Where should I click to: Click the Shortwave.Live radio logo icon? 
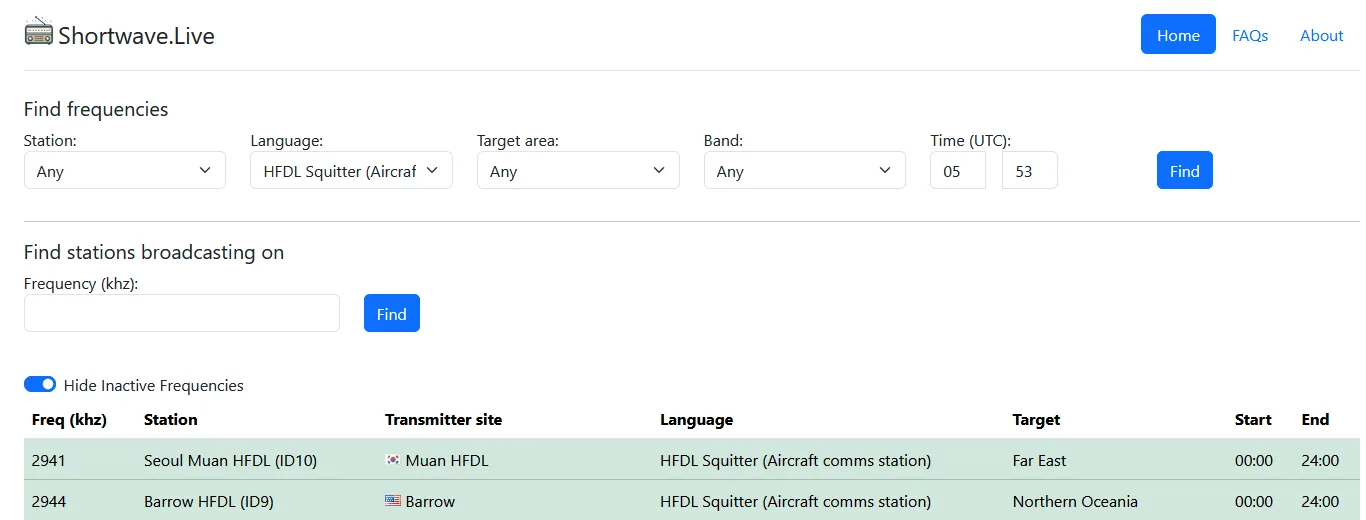coord(39,32)
